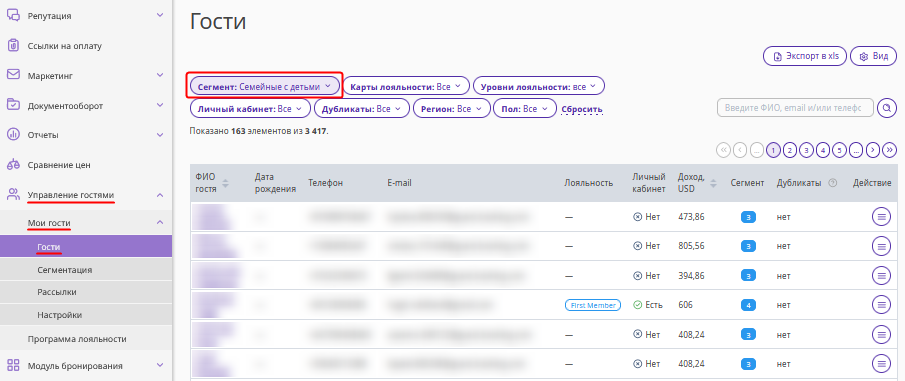Open action menu for 473,86 income row

coord(881,216)
